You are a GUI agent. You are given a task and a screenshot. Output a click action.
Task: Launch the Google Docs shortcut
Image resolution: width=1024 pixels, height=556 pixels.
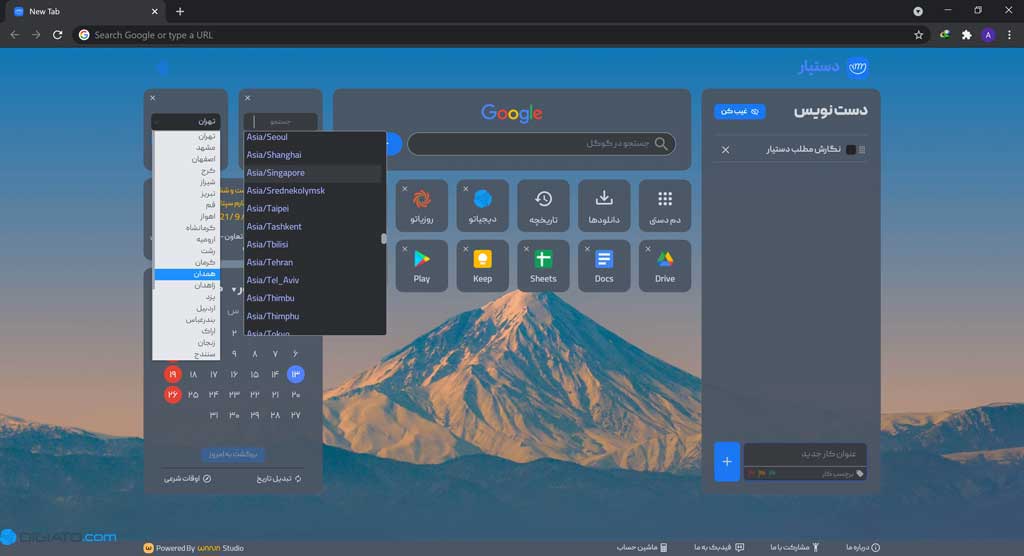604,266
